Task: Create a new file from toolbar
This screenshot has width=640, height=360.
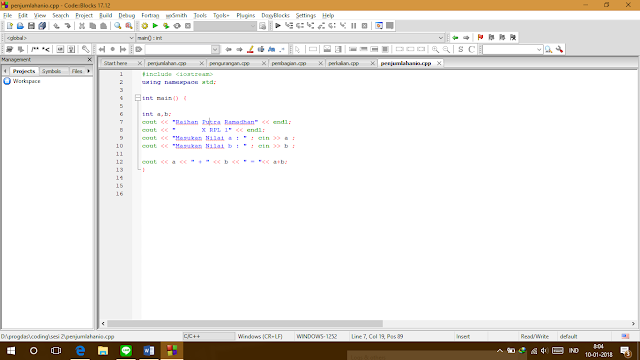Action: (x=9, y=26)
